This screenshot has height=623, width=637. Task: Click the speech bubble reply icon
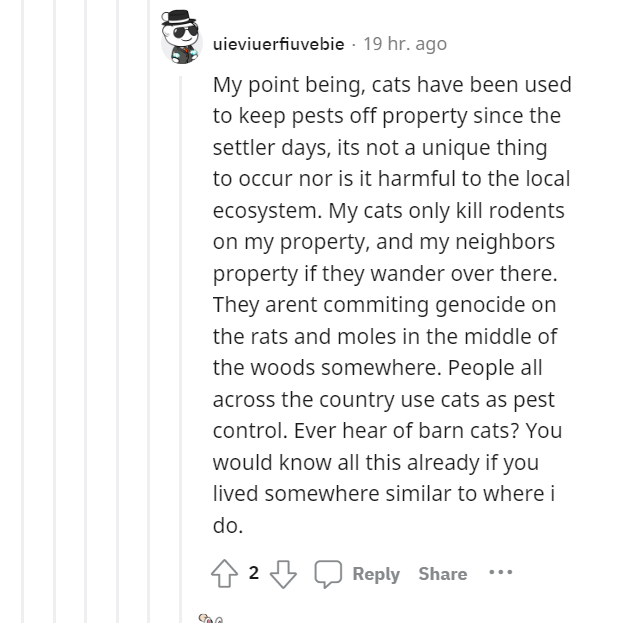pyautogui.click(x=328, y=573)
